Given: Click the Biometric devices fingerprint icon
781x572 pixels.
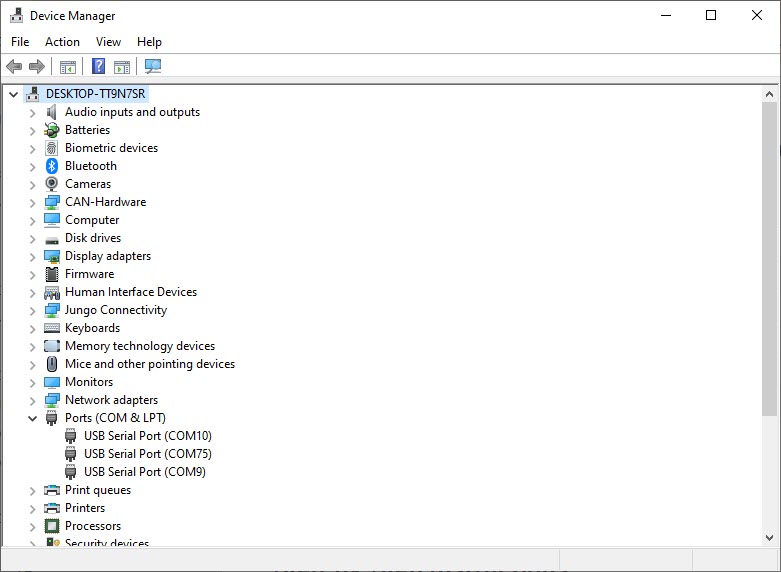Looking at the screenshot, I should click(52, 148).
